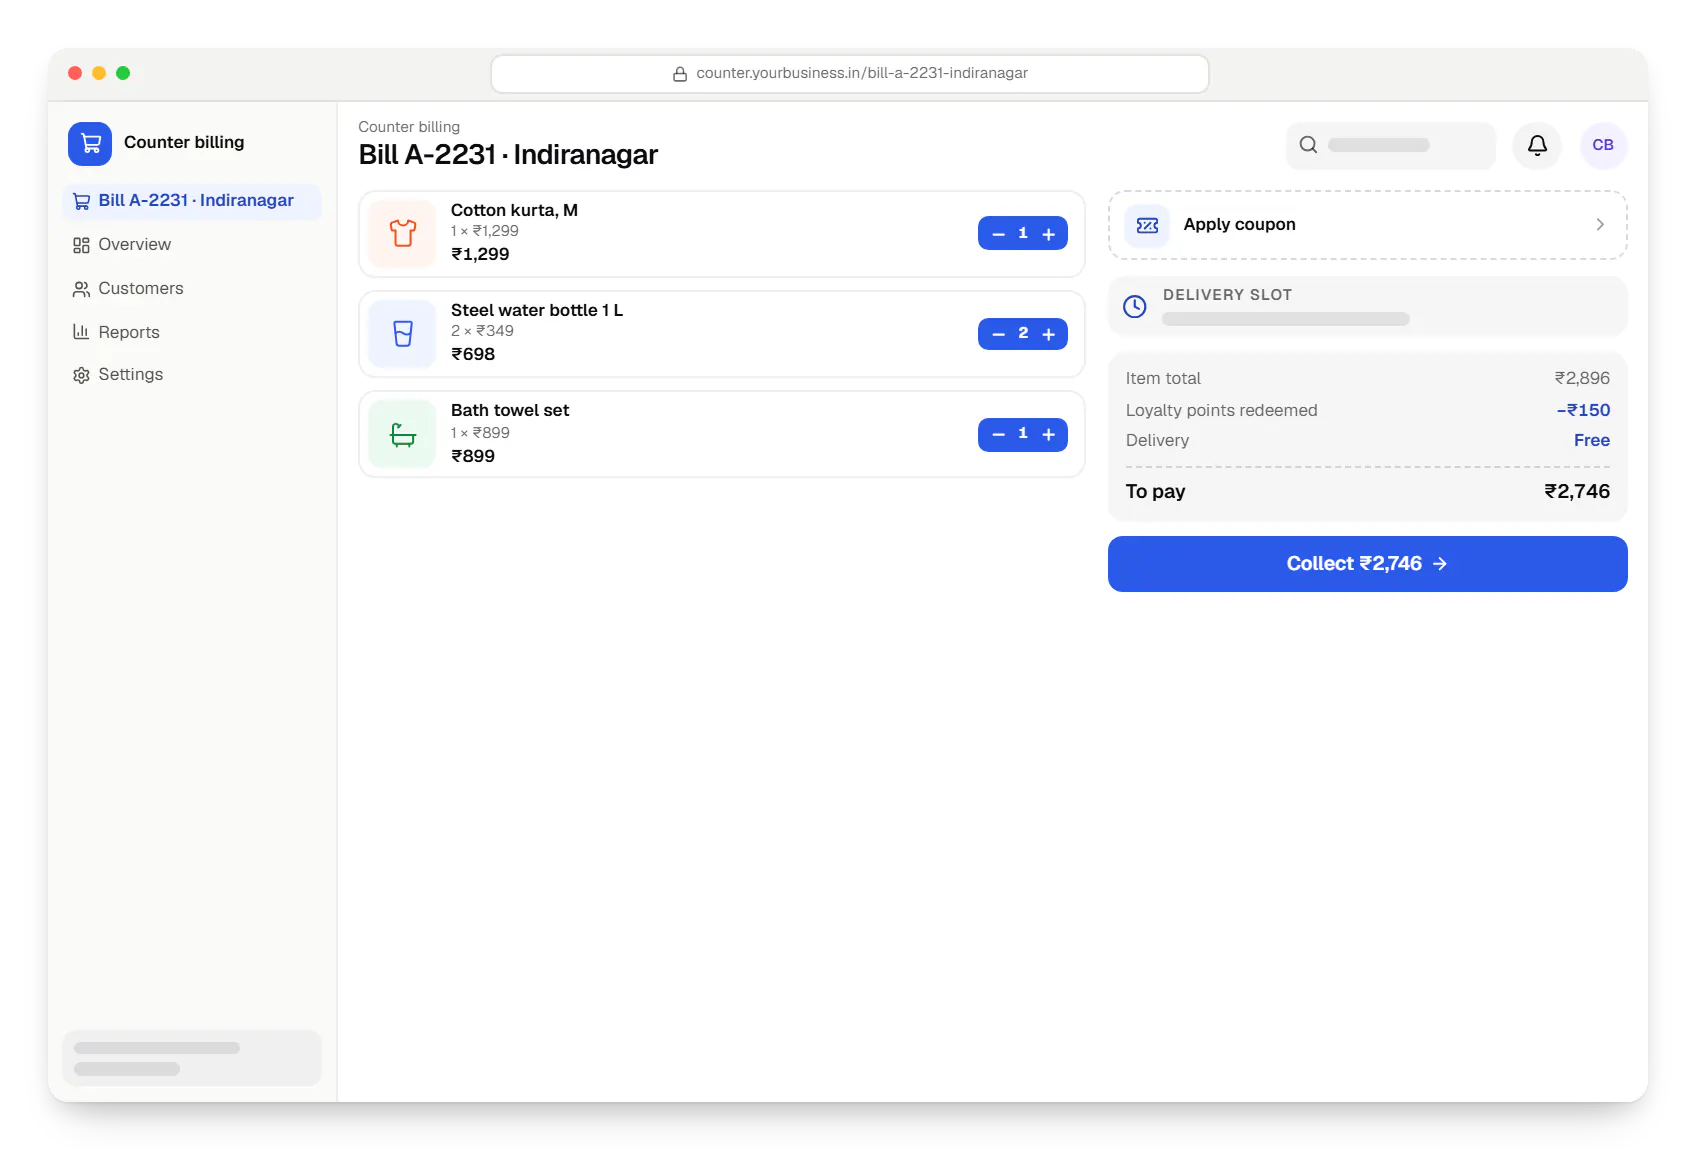The height and width of the screenshot is (1150, 1696).
Task: Click the search magnifier icon
Action: pos(1308,145)
